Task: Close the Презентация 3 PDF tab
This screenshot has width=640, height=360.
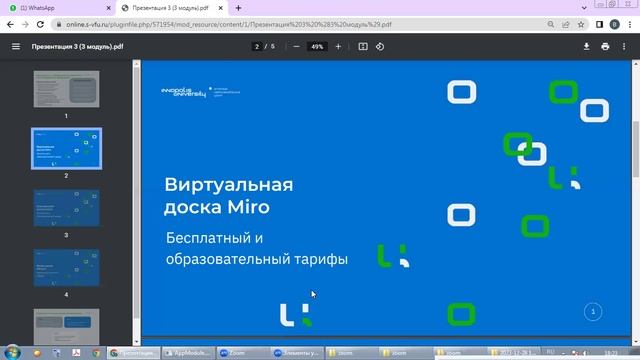Action: point(220,8)
